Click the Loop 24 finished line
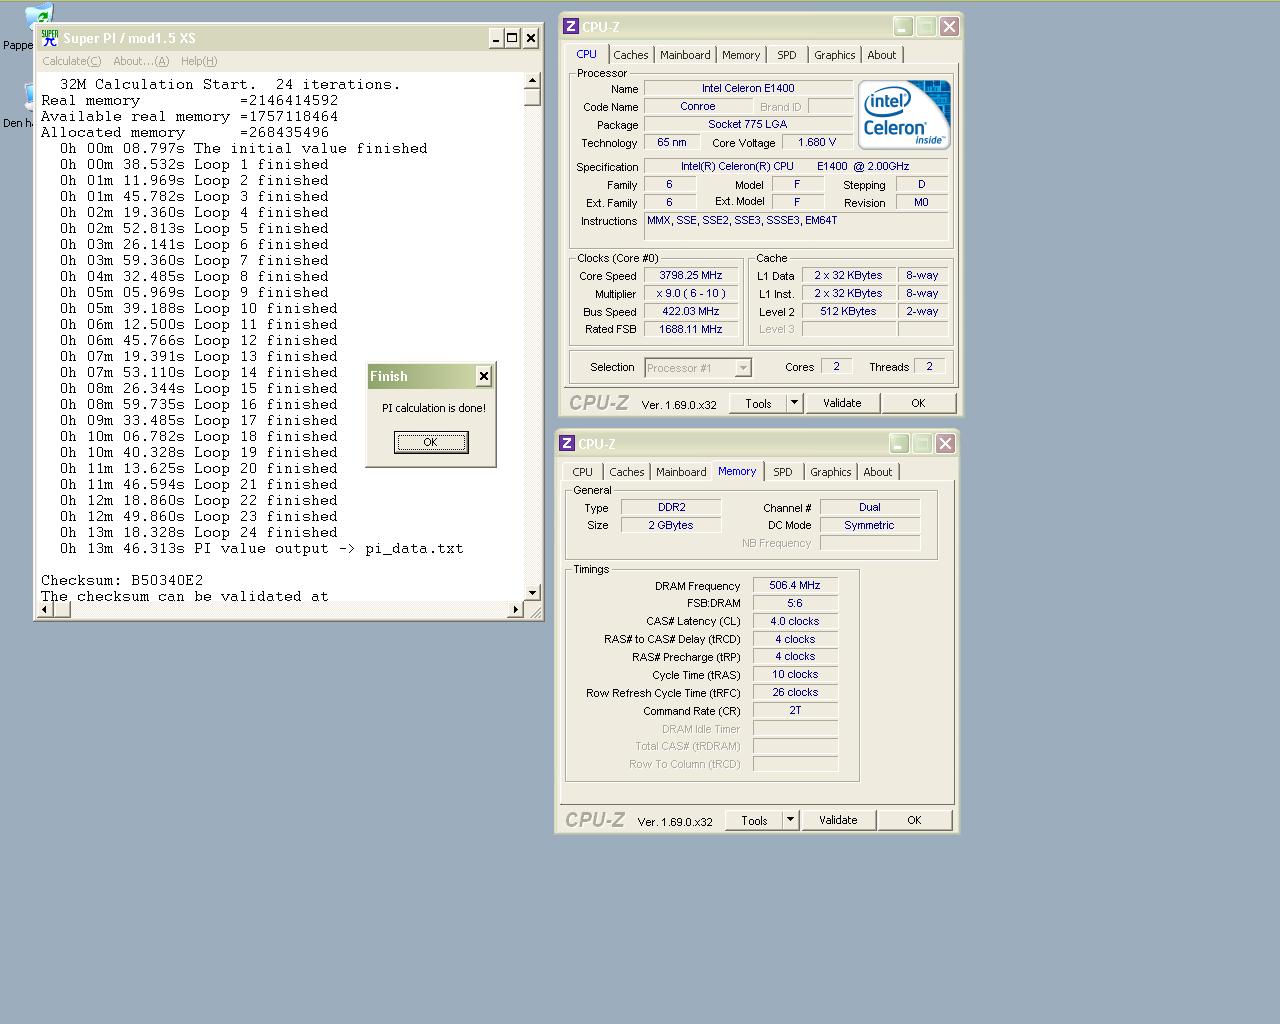This screenshot has width=1280, height=1024. pyautogui.click(x=198, y=532)
